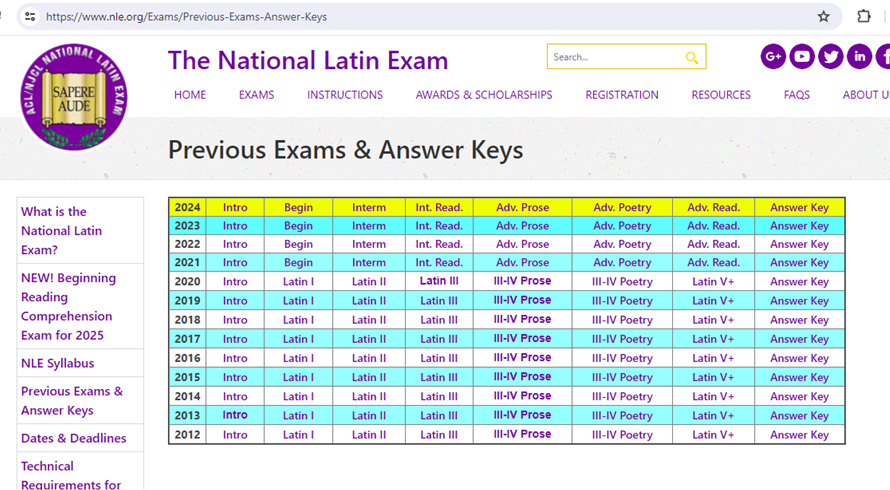
Task: Open the 2017 Latin III exam
Action: [x=439, y=339]
